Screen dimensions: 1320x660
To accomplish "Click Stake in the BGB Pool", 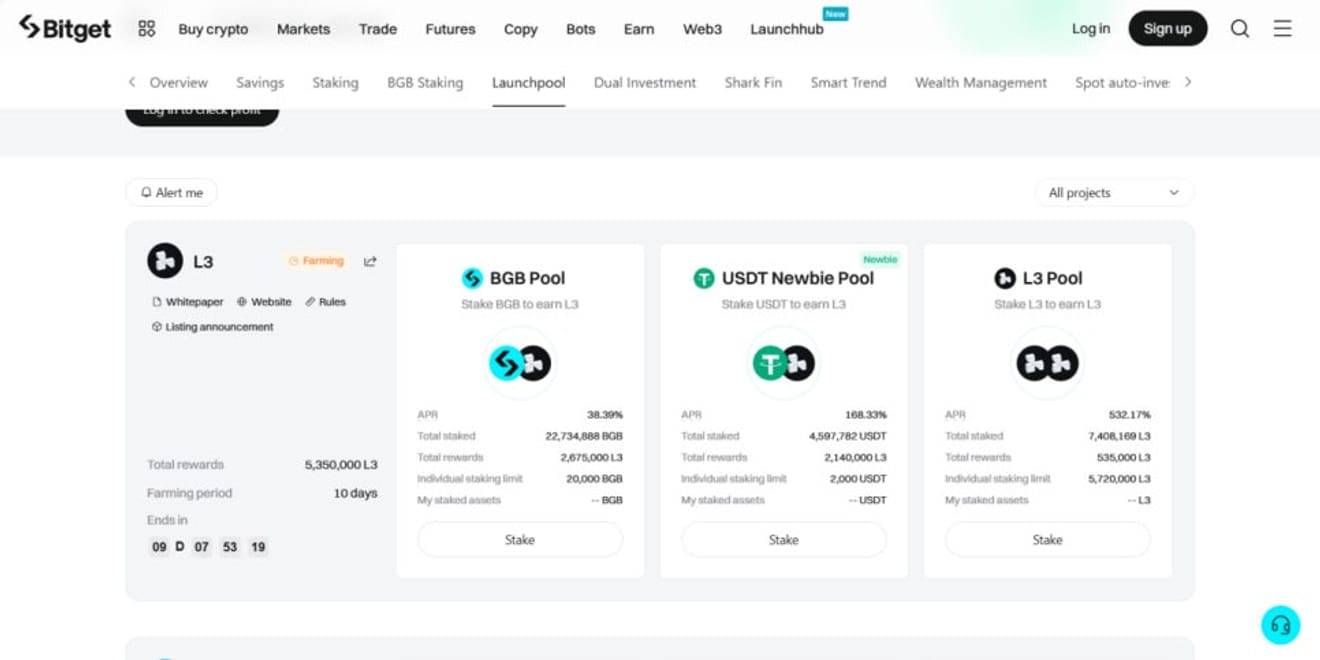I will pos(520,540).
